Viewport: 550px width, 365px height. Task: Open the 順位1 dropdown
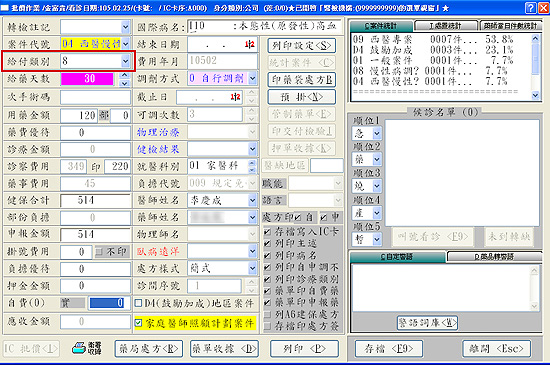[377, 133]
